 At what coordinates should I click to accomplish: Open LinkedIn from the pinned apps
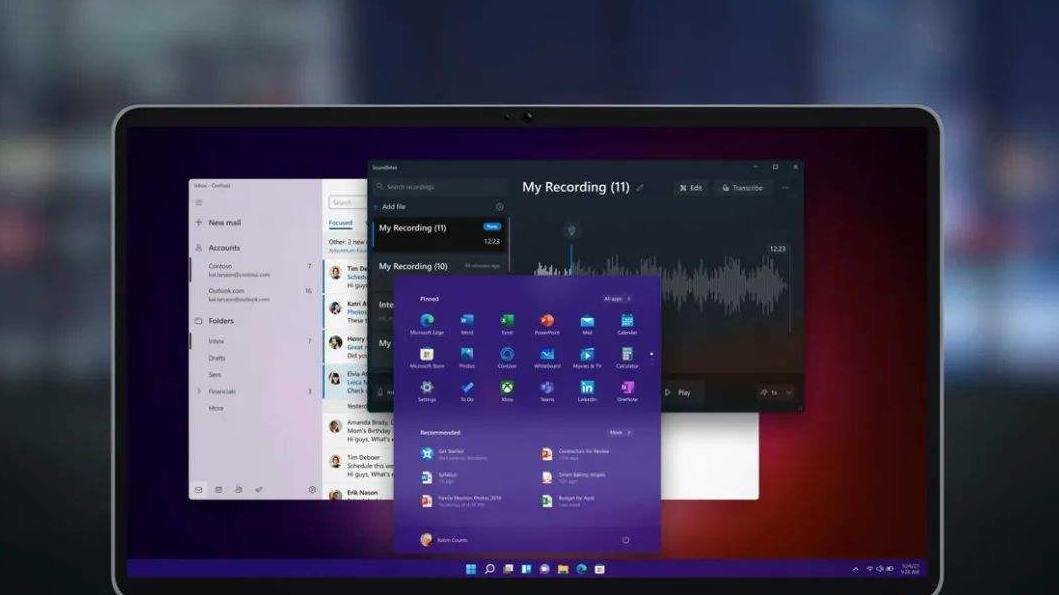click(587, 388)
